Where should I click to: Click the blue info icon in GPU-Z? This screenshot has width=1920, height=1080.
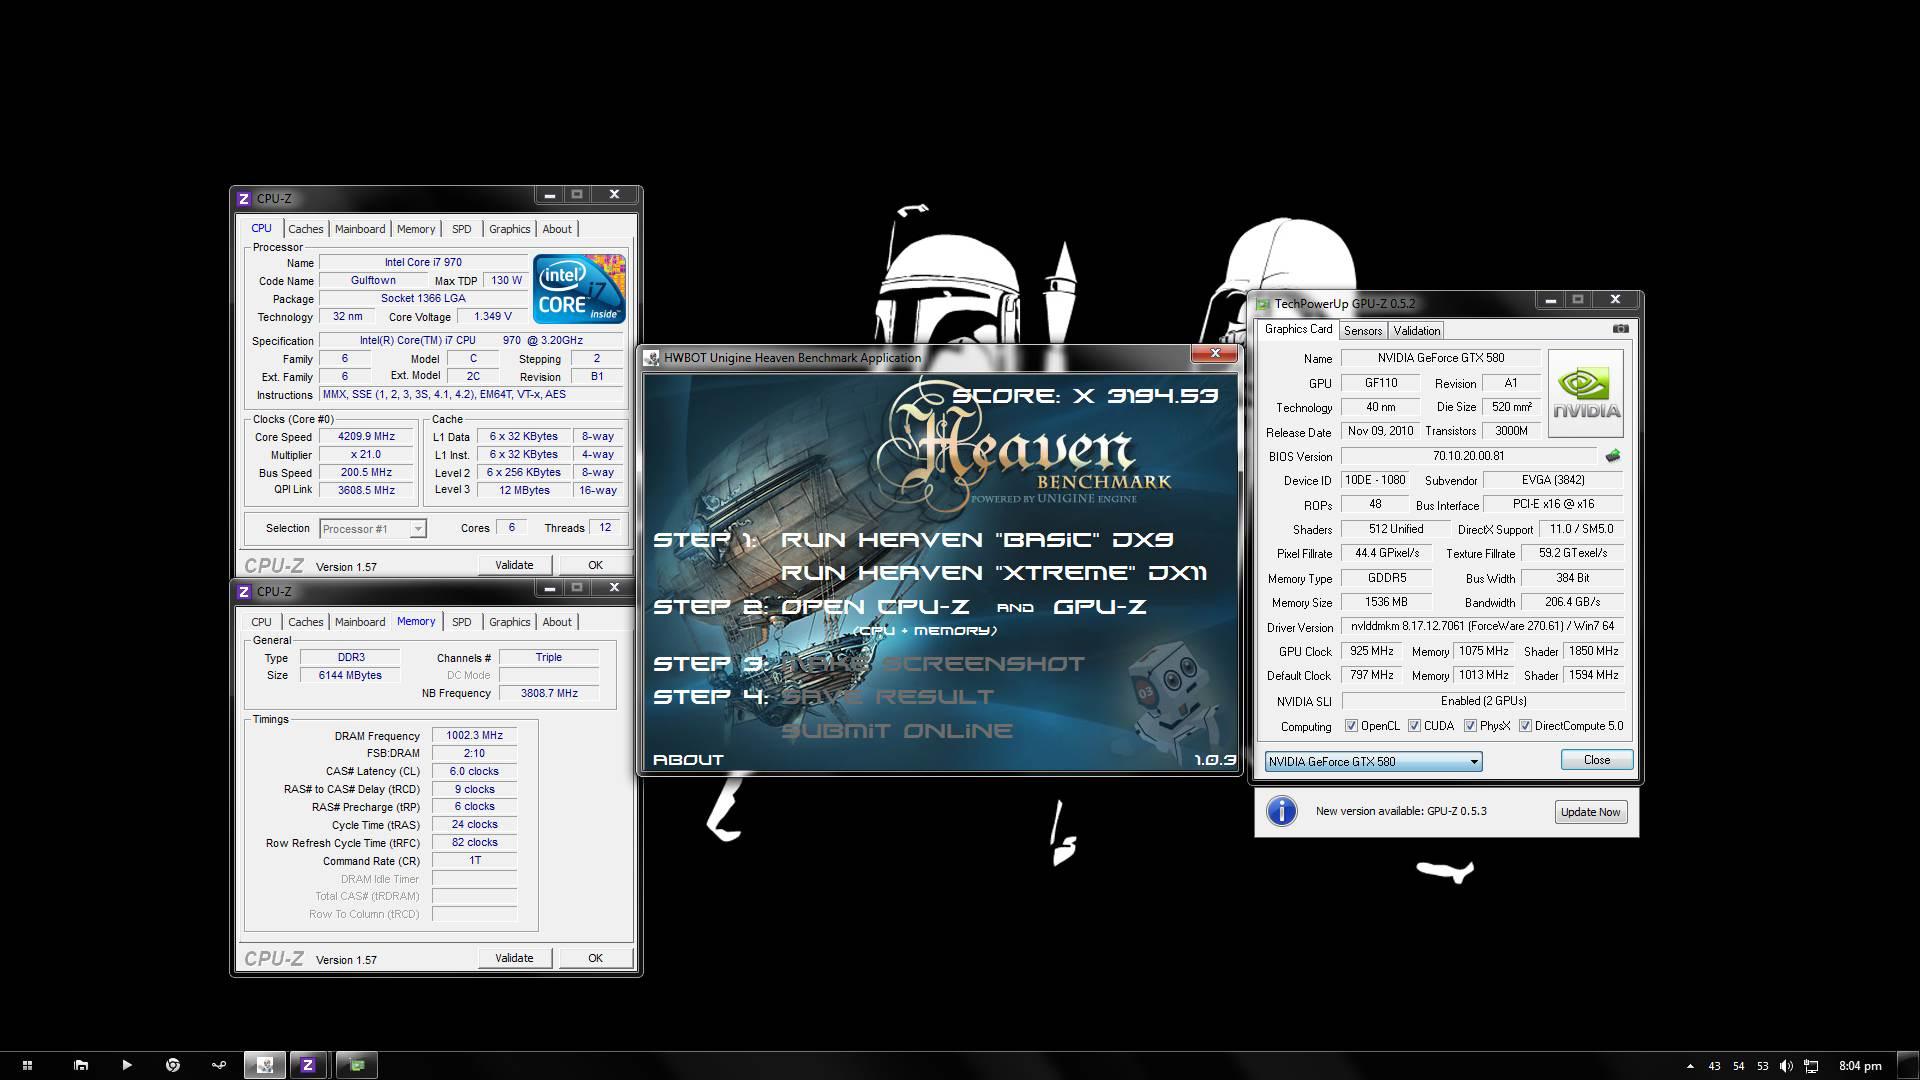click(1281, 811)
